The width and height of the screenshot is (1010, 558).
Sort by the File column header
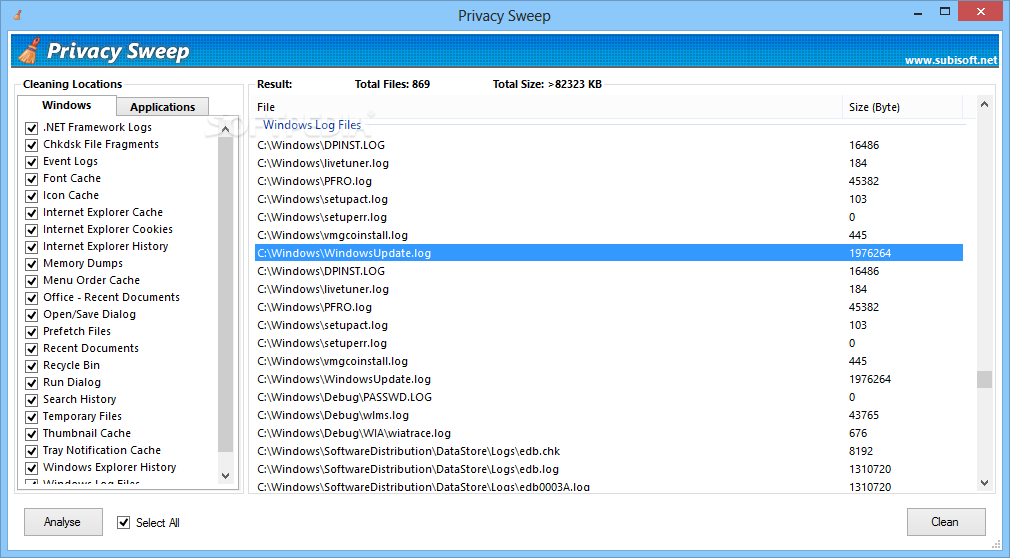coord(548,107)
